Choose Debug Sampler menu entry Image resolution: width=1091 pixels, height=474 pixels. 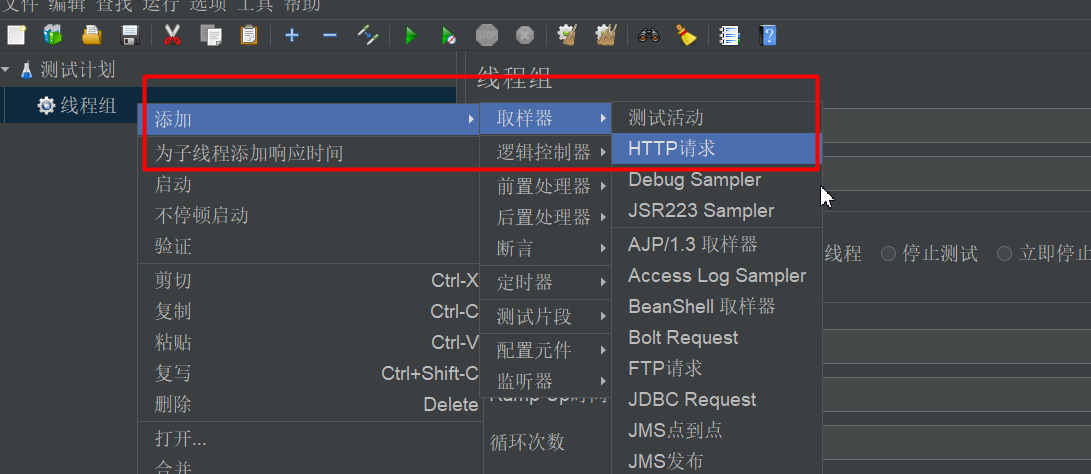pyautogui.click(x=694, y=180)
